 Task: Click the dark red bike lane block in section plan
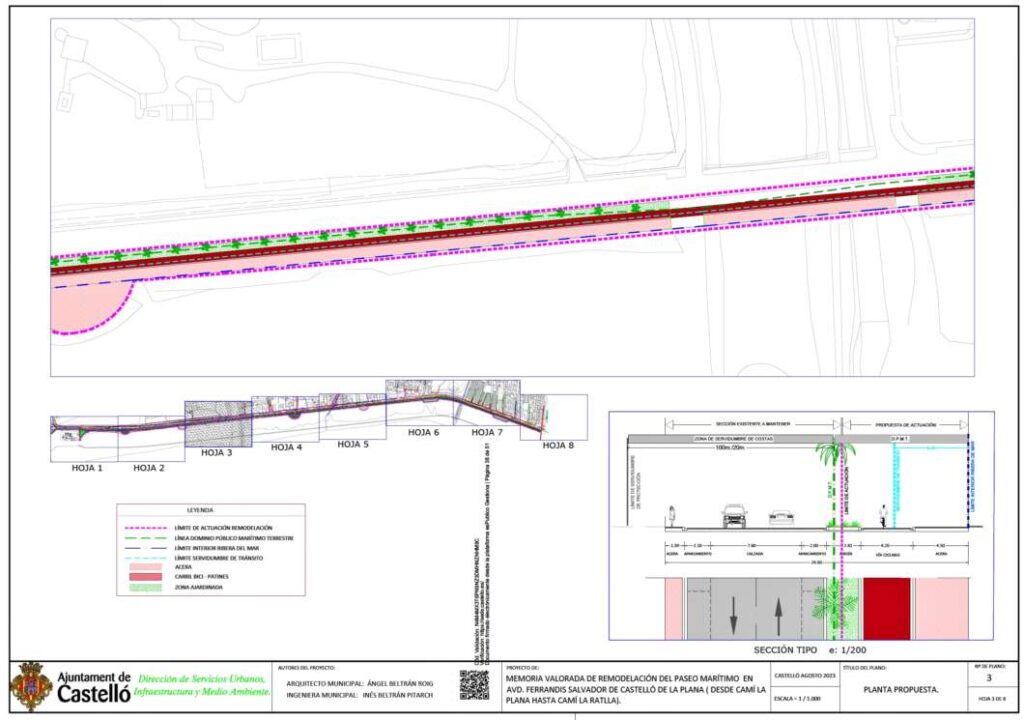point(887,608)
